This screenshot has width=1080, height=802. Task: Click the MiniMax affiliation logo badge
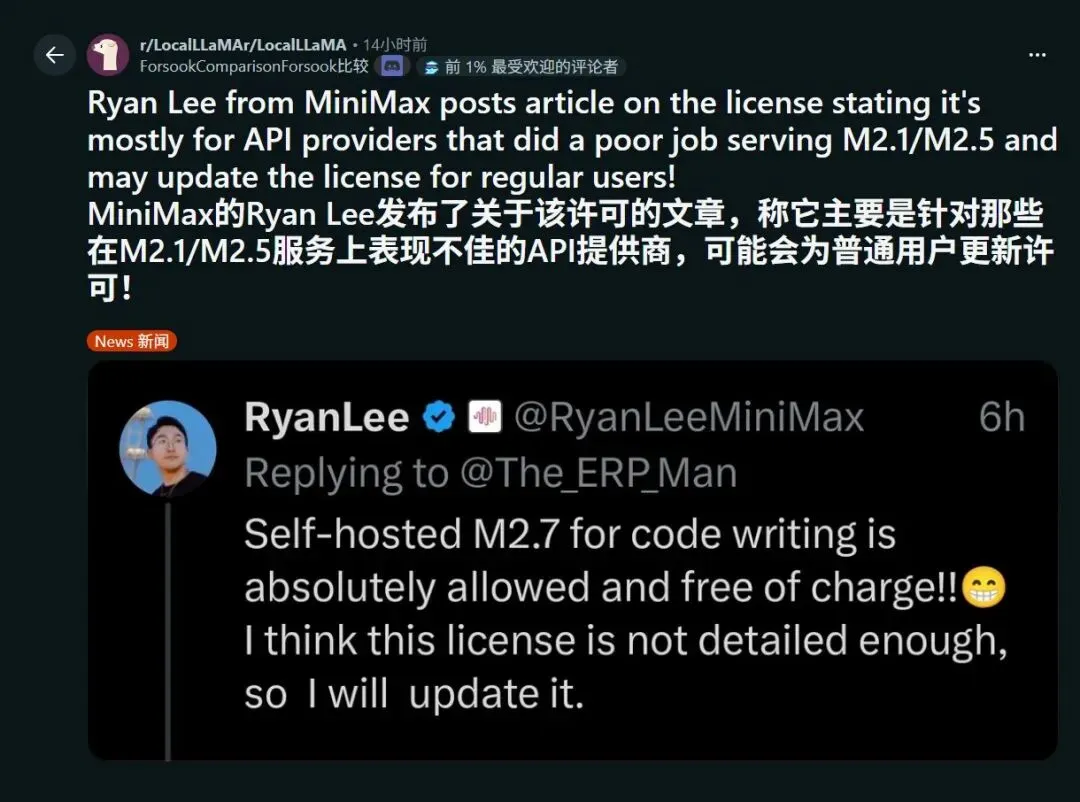pyautogui.click(x=485, y=416)
